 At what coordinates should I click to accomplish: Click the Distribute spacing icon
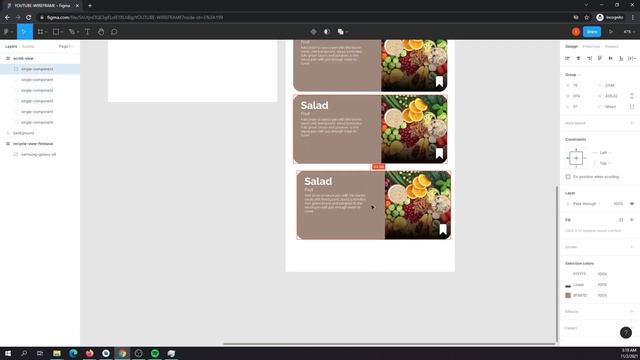coord(631,58)
